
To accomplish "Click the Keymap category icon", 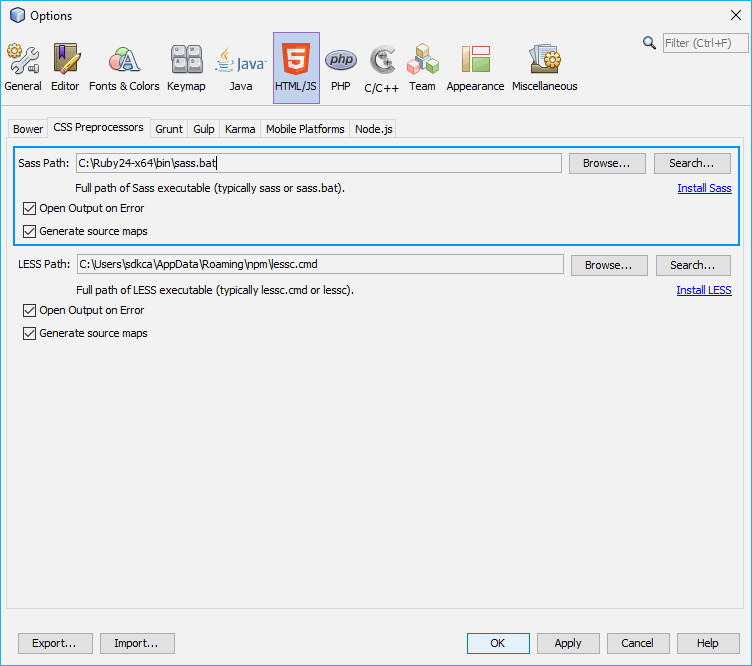I will pos(186,68).
